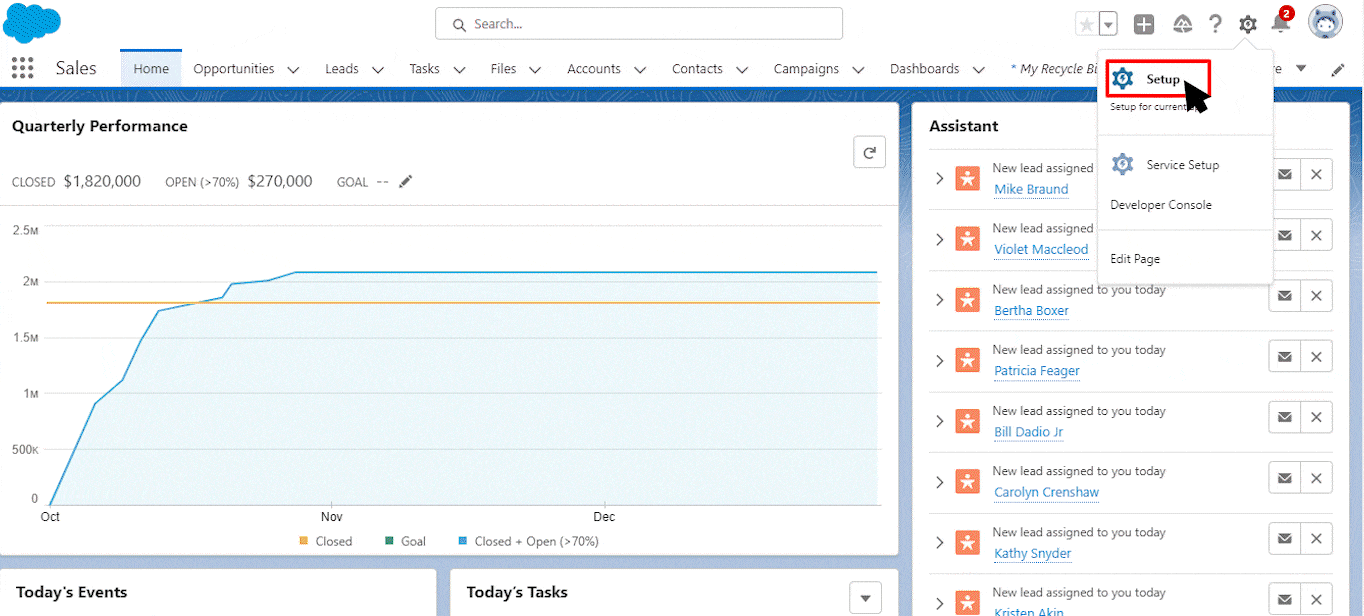Choose Developer Console in the menu
This screenshot has width=1364, height=616.
(x=1161, y=205)
